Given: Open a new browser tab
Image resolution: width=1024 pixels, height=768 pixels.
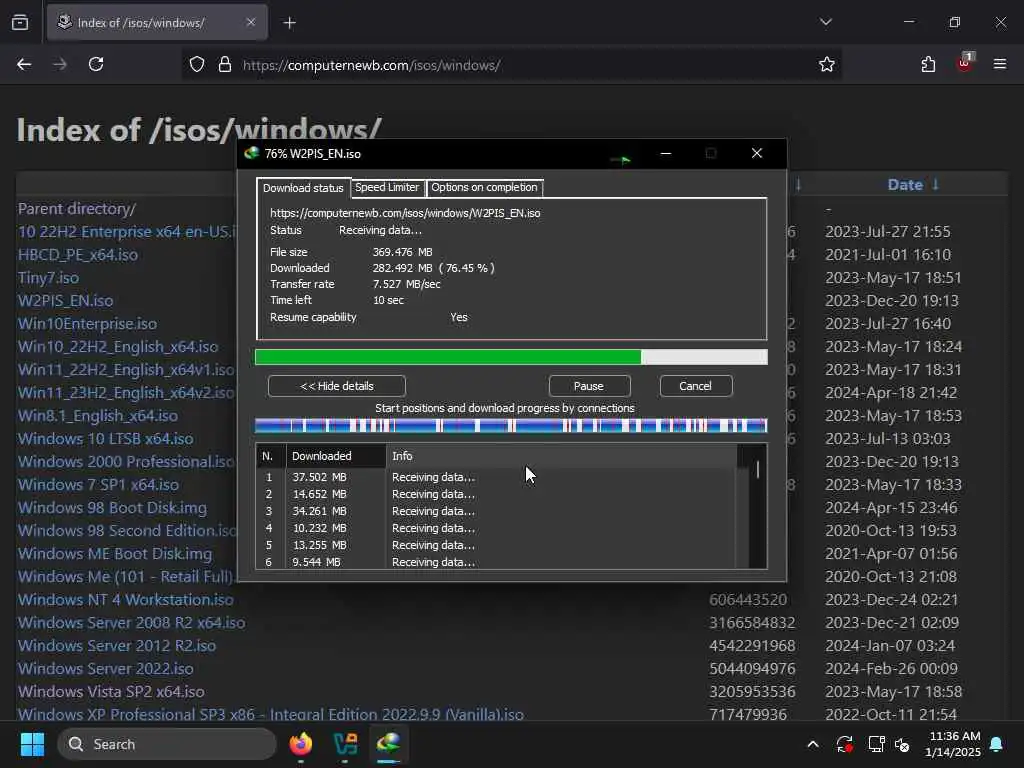Looking at the screenshot, I should point(289,23).
